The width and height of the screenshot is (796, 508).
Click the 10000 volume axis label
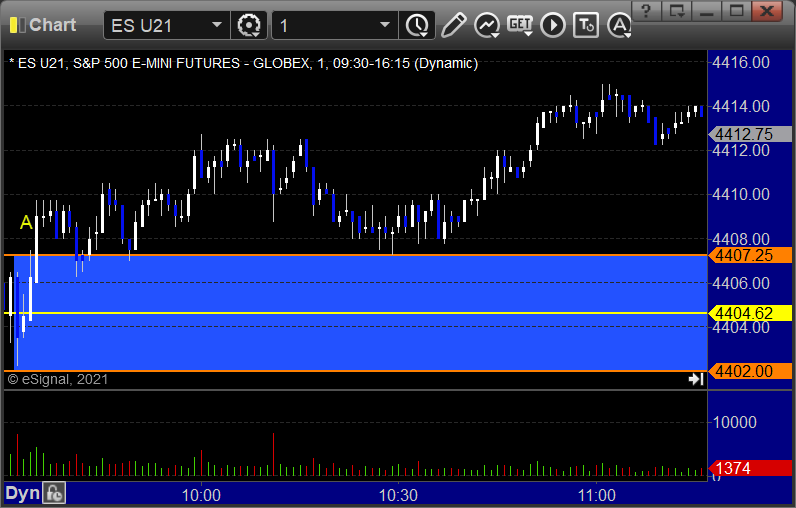[735, 422]
